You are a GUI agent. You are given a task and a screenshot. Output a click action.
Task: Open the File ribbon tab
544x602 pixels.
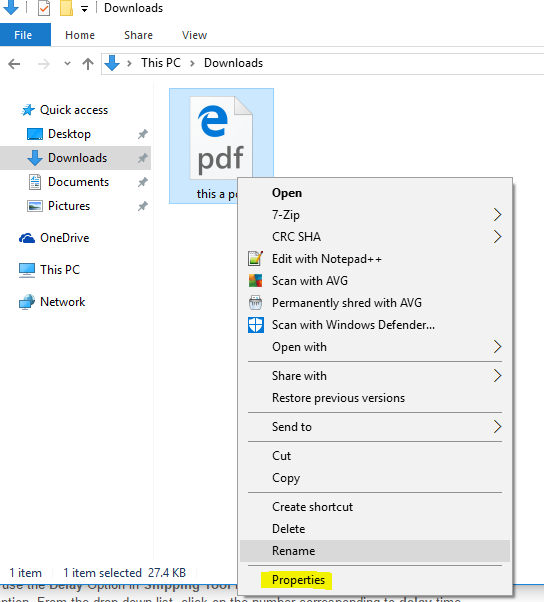pyautogui.click(x=25, y=35)
